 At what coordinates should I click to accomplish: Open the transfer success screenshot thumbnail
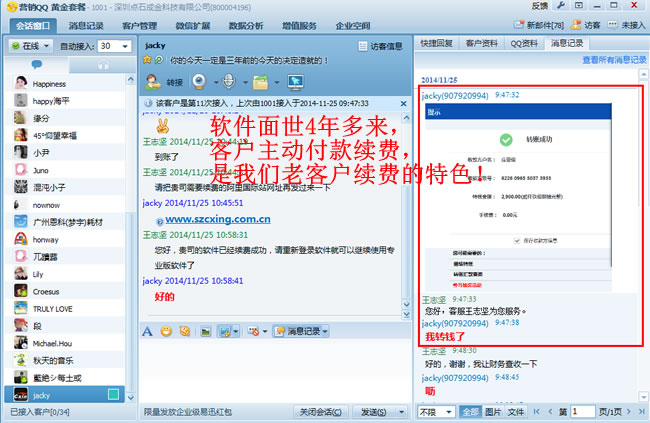click(x=518, y=197)
